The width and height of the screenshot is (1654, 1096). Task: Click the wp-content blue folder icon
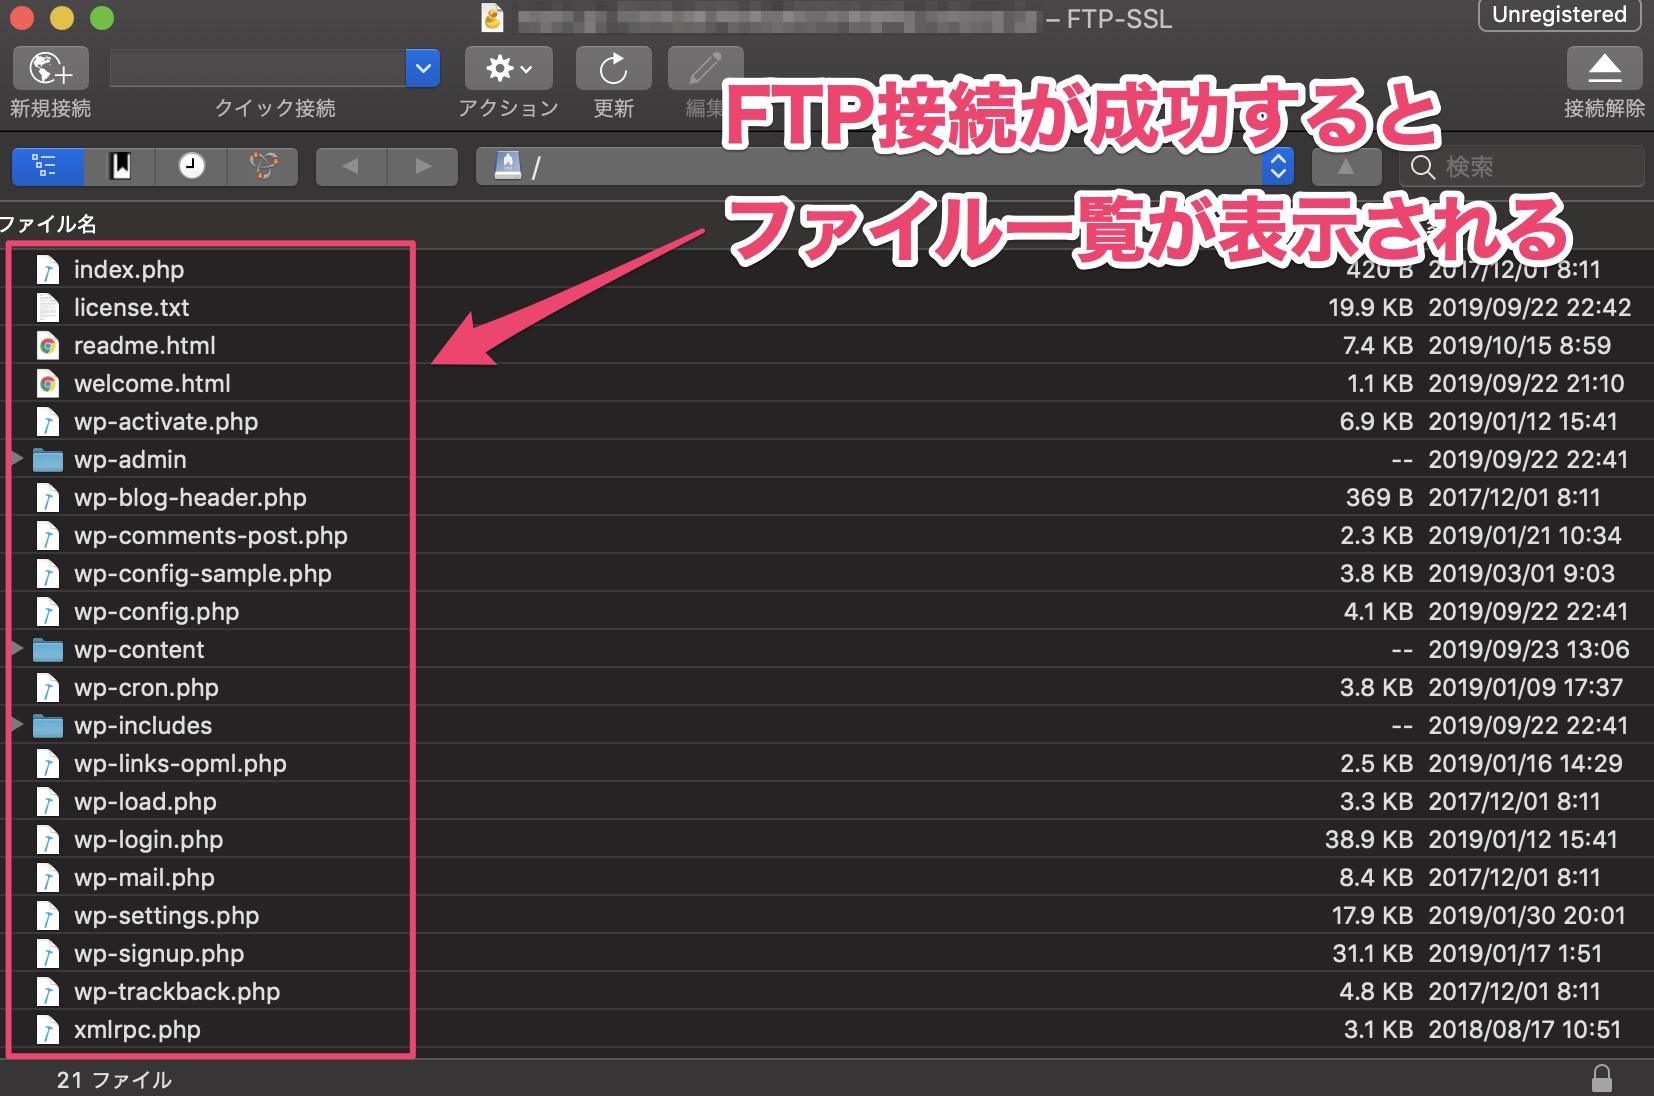point(47,649)
